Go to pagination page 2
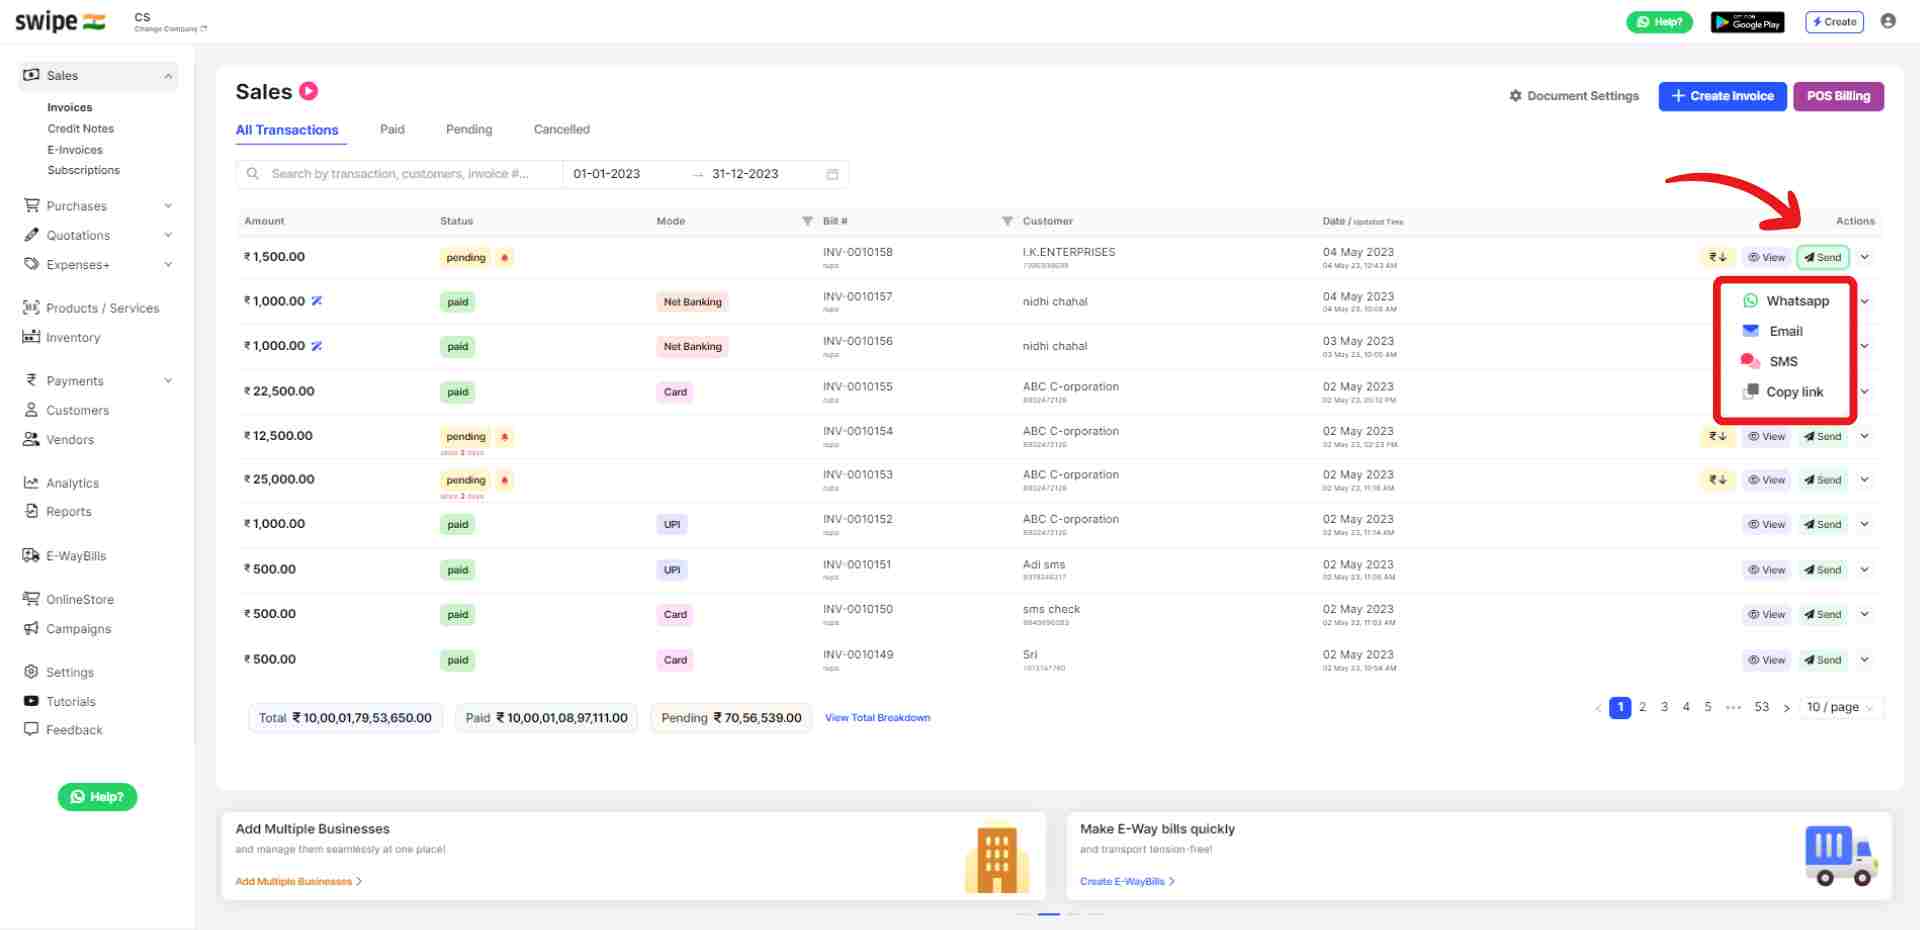 click(x=1642, y=707)
